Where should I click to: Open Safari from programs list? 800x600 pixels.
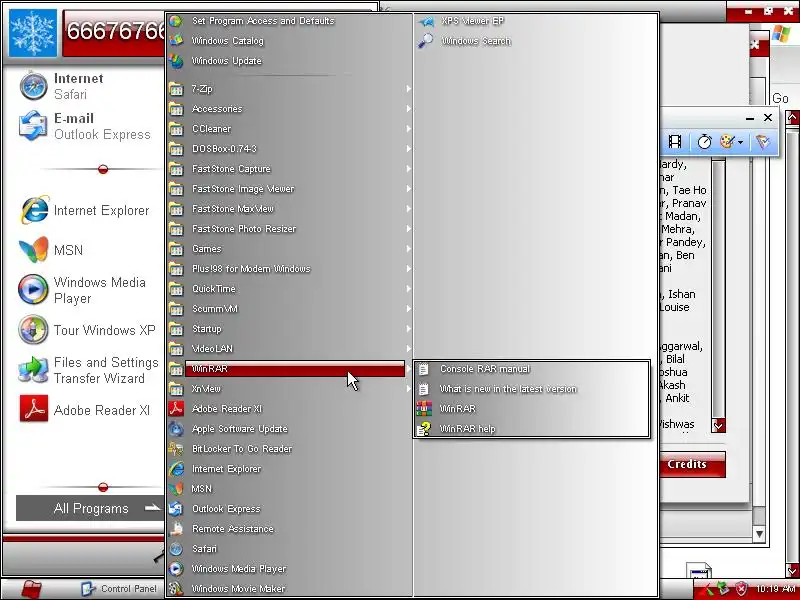289,548
